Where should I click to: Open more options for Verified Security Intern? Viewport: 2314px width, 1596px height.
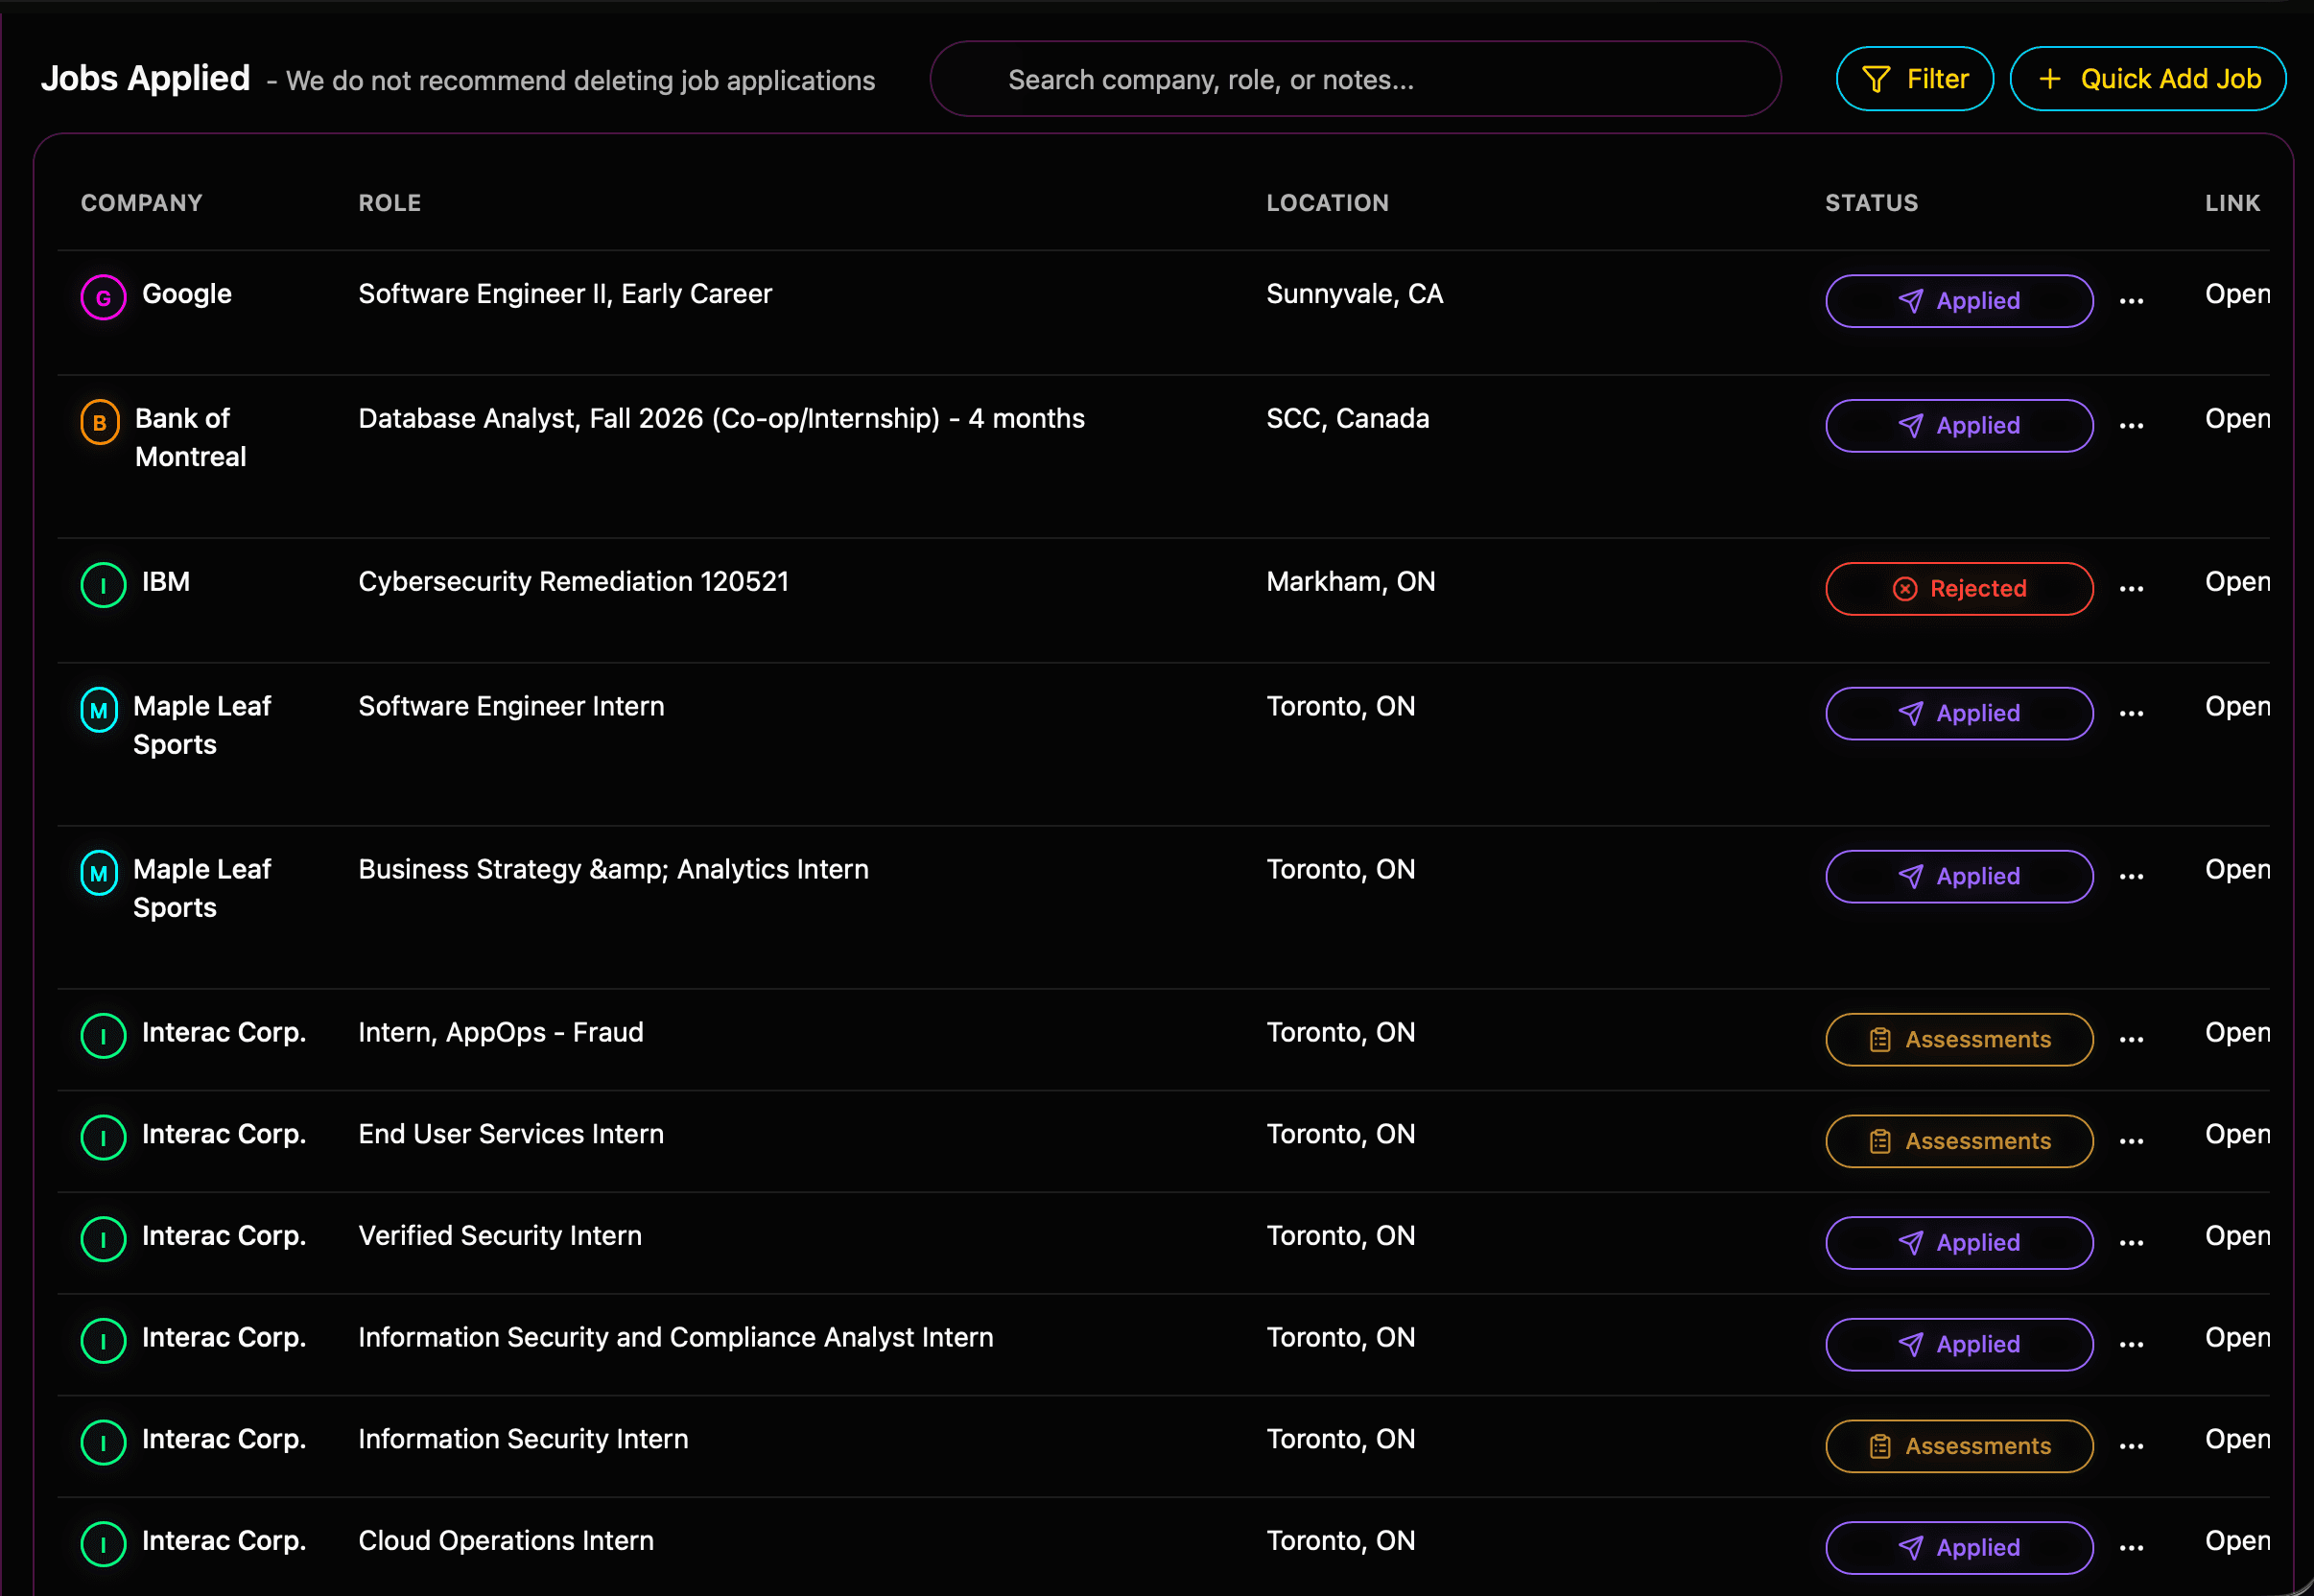2131,1243
